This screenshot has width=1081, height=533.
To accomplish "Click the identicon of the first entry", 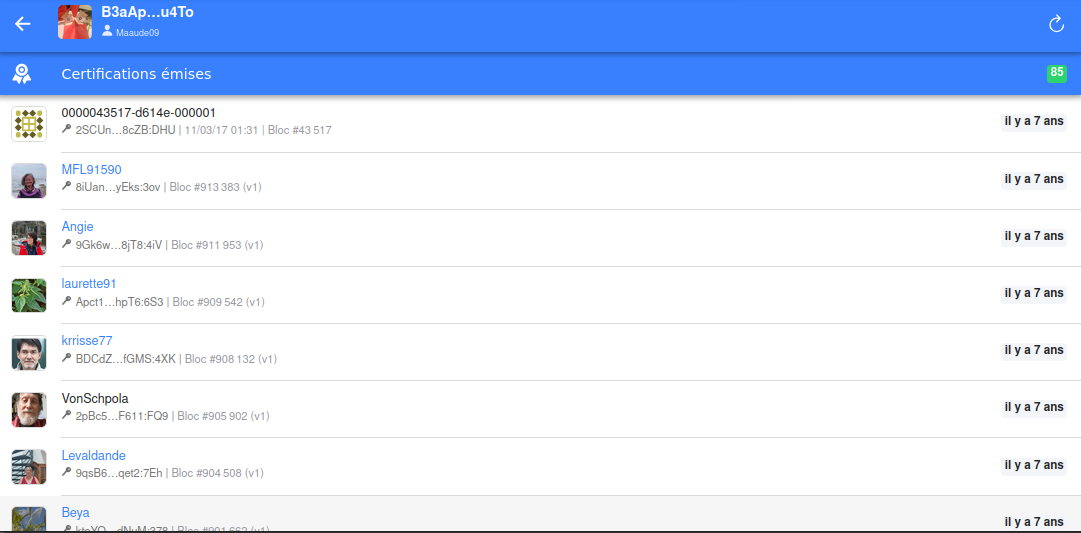I will pyautogui.click(x=29, y=124).
